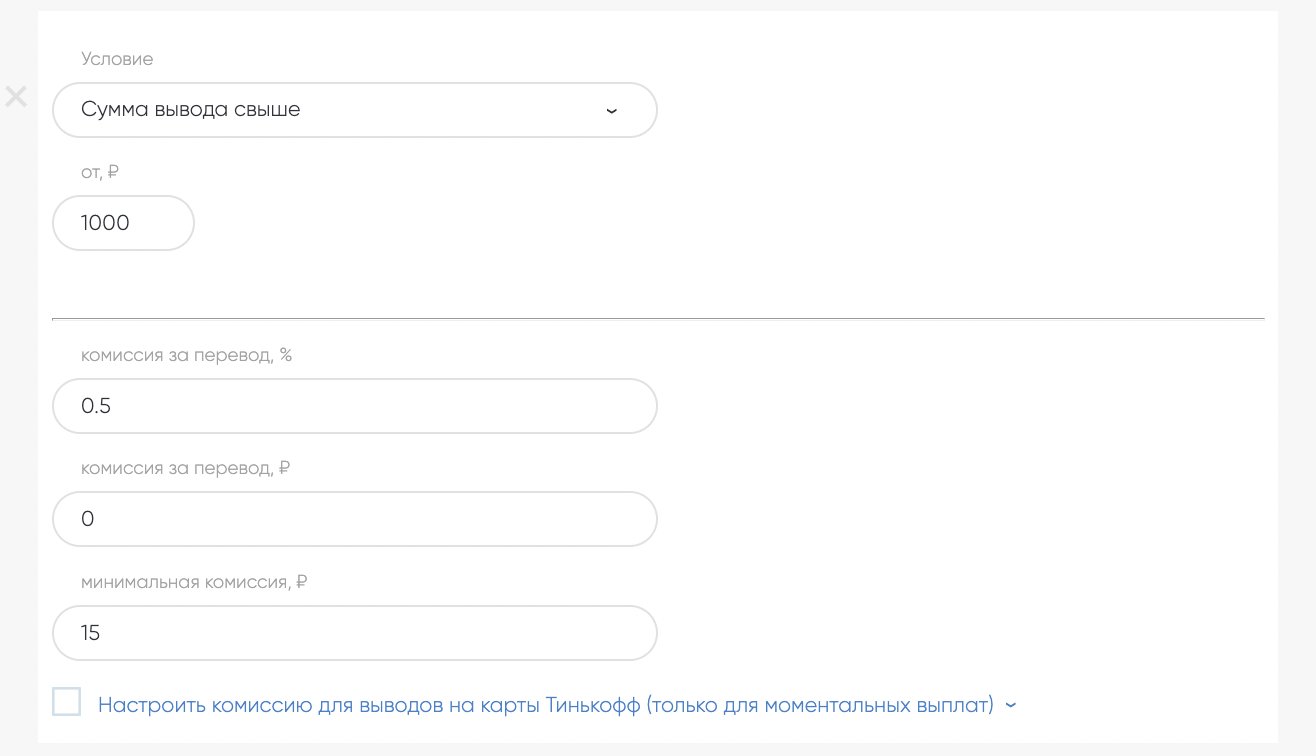Click the chevron arrow in the Условие dropdown
The image size is (1316, 756).
(x=612, y=111)
